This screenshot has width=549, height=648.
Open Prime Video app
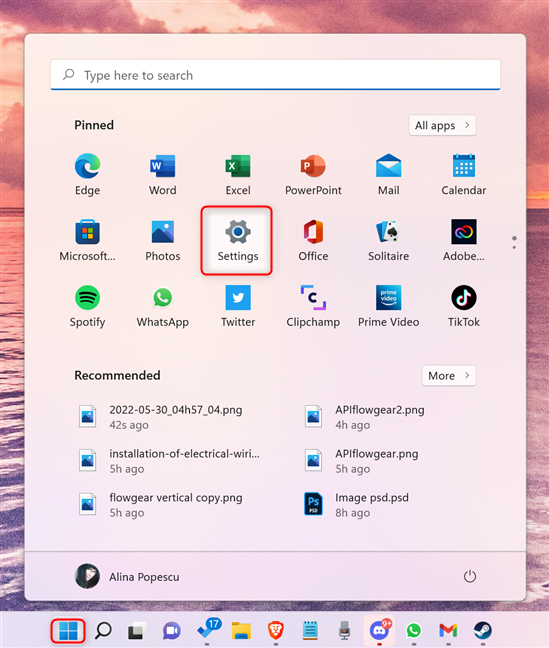(388, 306)
